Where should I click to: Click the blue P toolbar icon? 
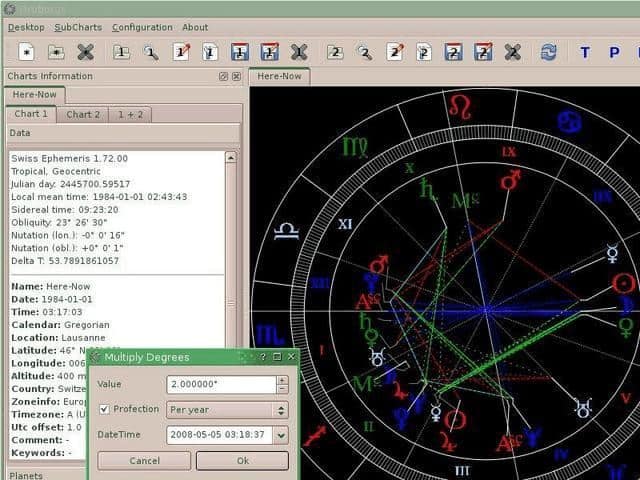(x=614, y=52)
